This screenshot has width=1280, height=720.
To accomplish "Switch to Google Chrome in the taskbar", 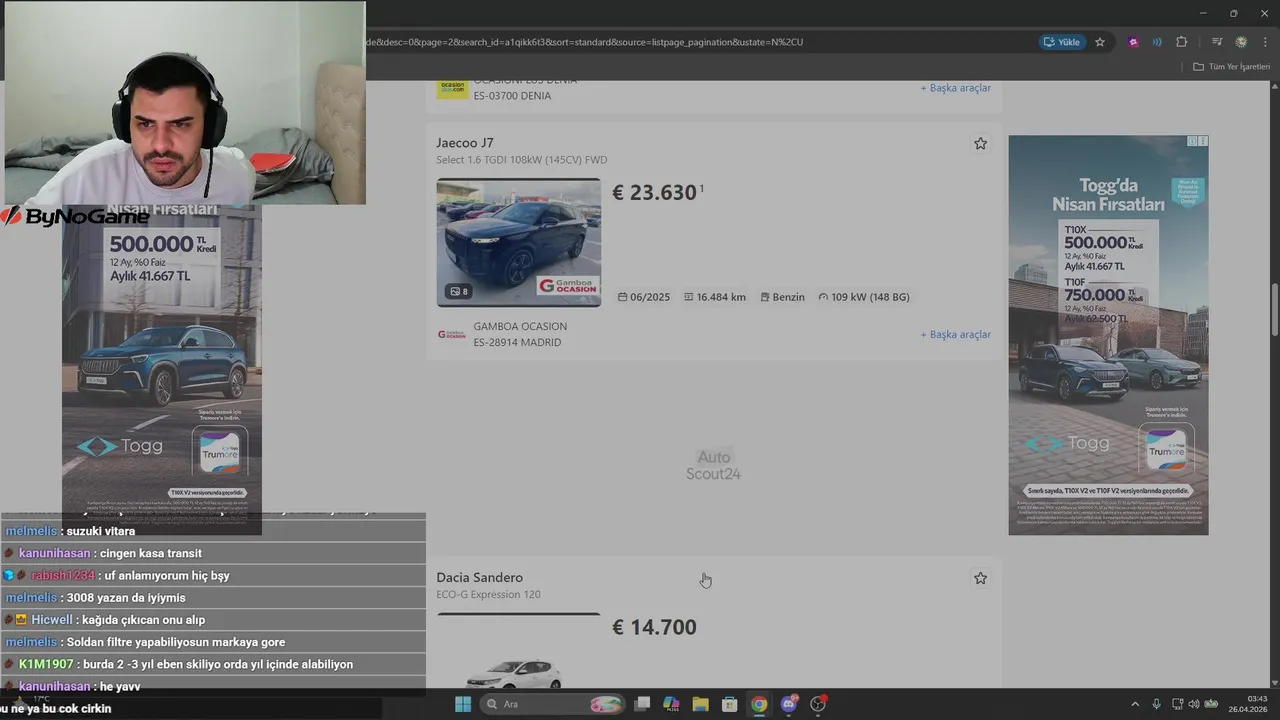I will 759,704.
